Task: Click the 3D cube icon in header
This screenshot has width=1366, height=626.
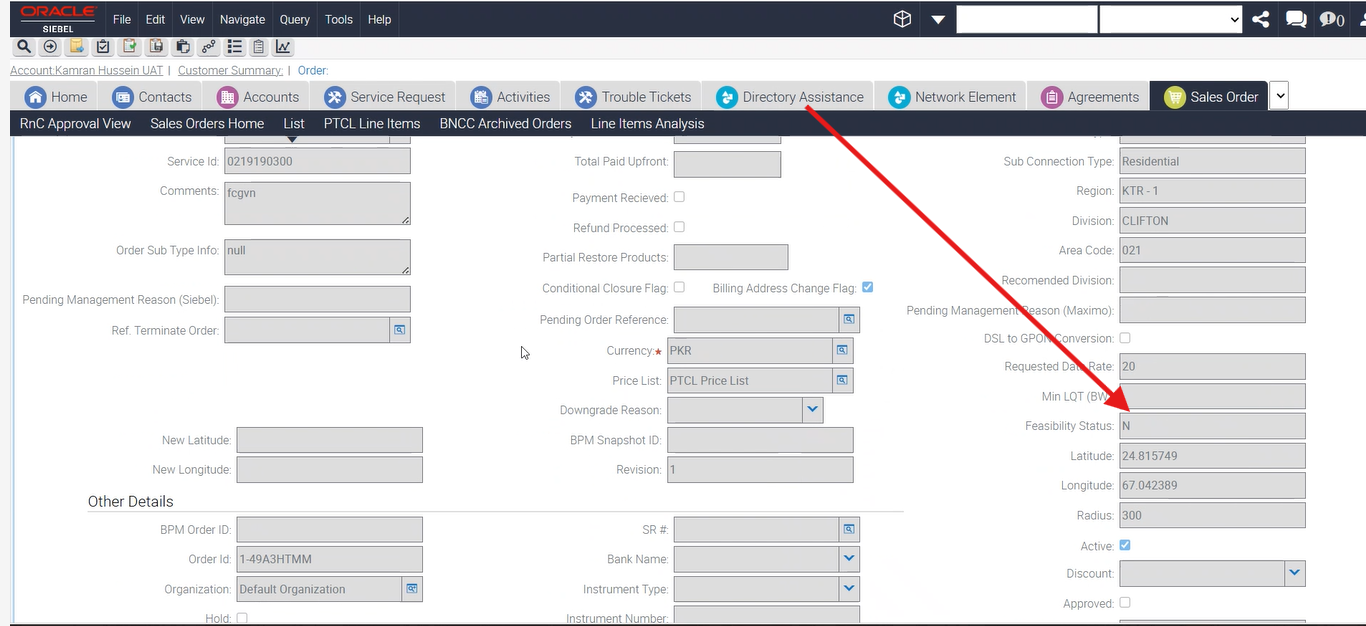Action: click(902, 19)
